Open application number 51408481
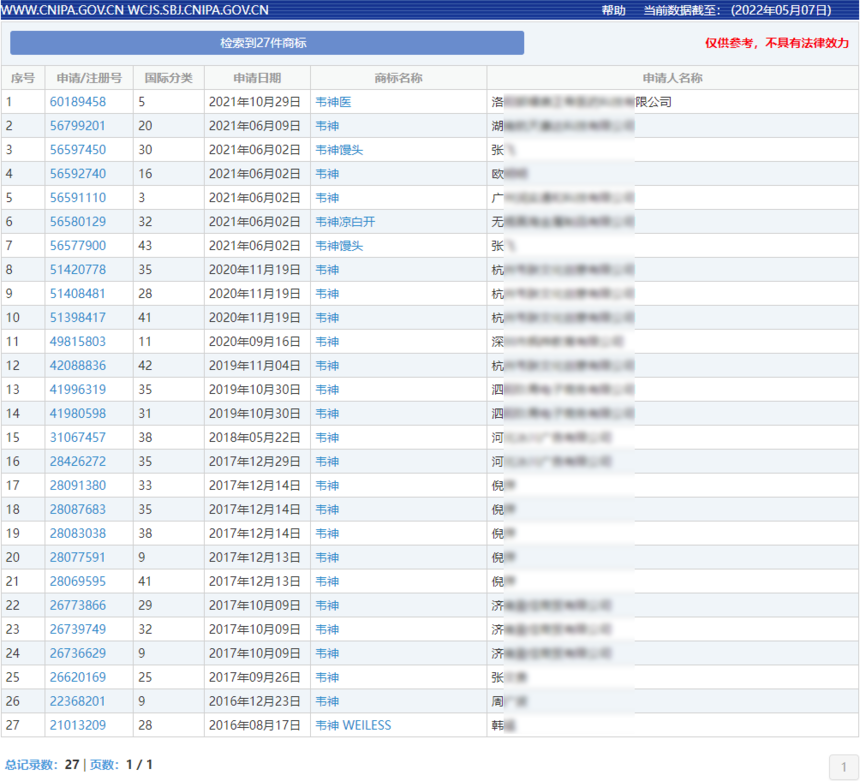Viewport: 860px width, 781px height. 77,293
